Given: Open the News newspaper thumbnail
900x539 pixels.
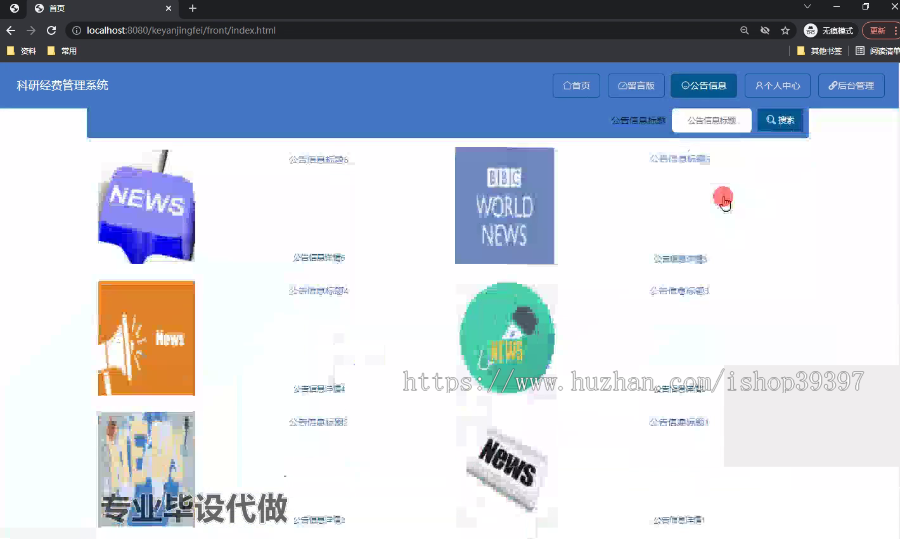Looking at the screenshot, I should click(506, 470).
